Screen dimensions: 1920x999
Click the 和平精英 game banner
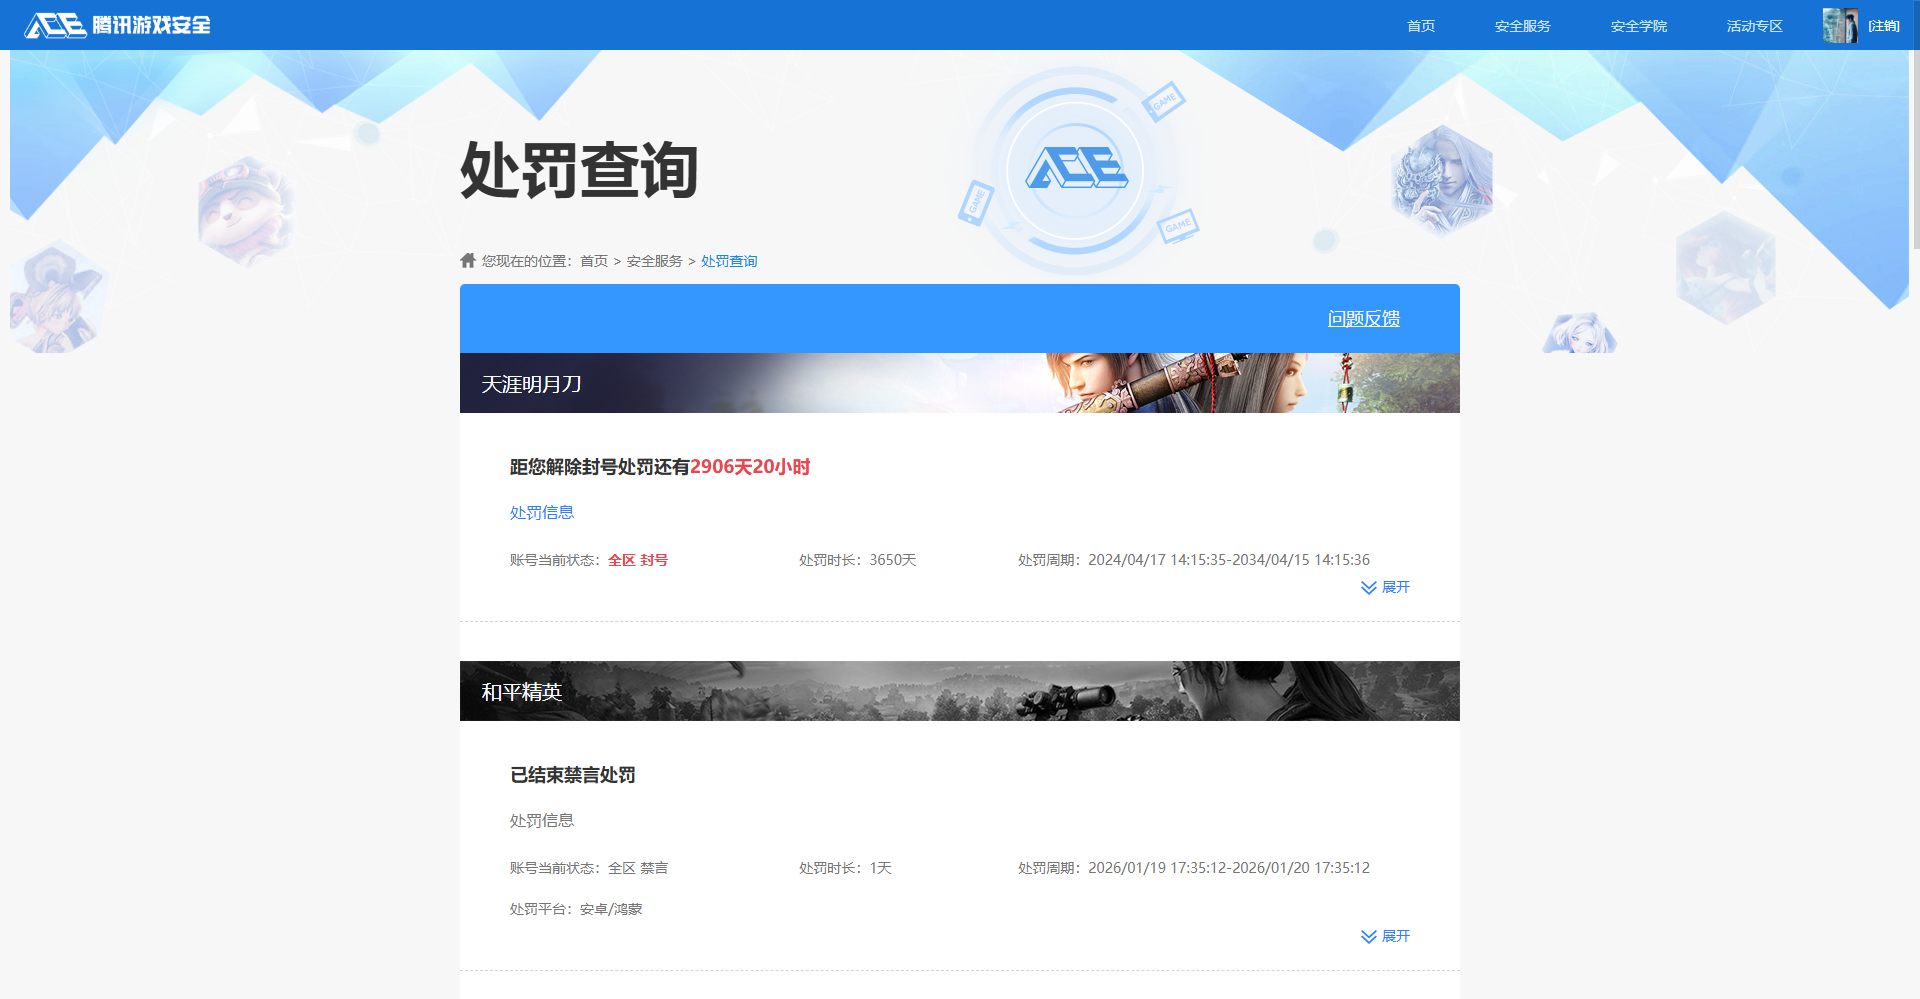tap(960, 691)
